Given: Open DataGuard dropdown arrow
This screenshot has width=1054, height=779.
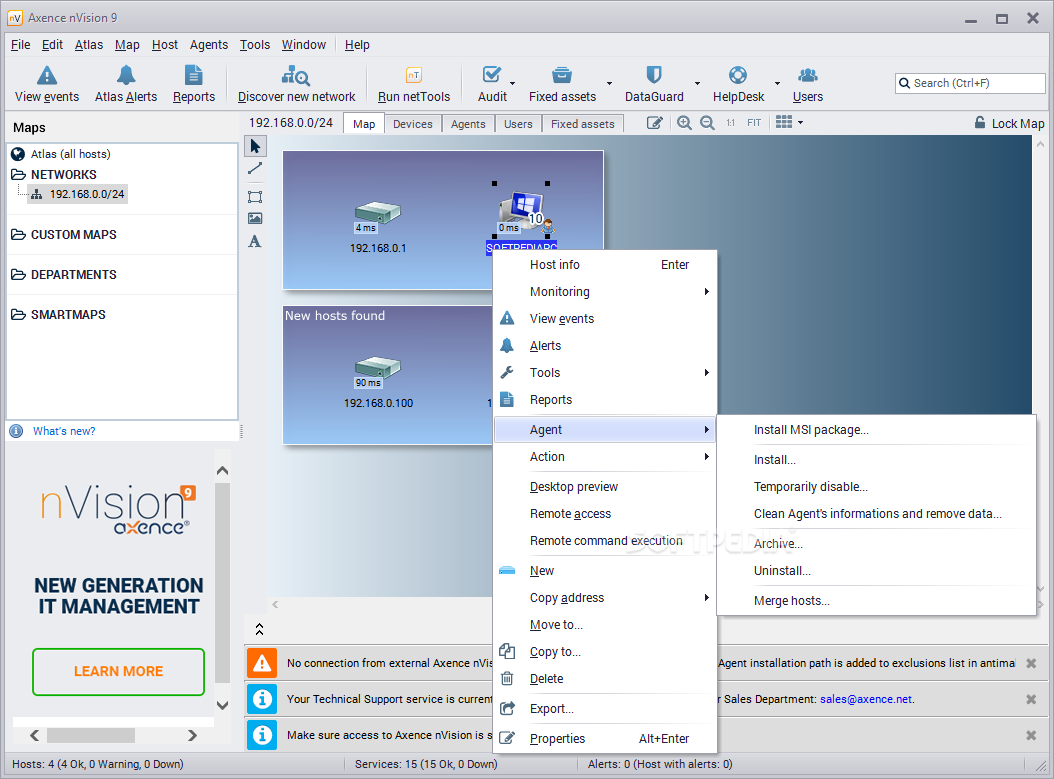Looking at the screenshot, I should pos(697,84).
